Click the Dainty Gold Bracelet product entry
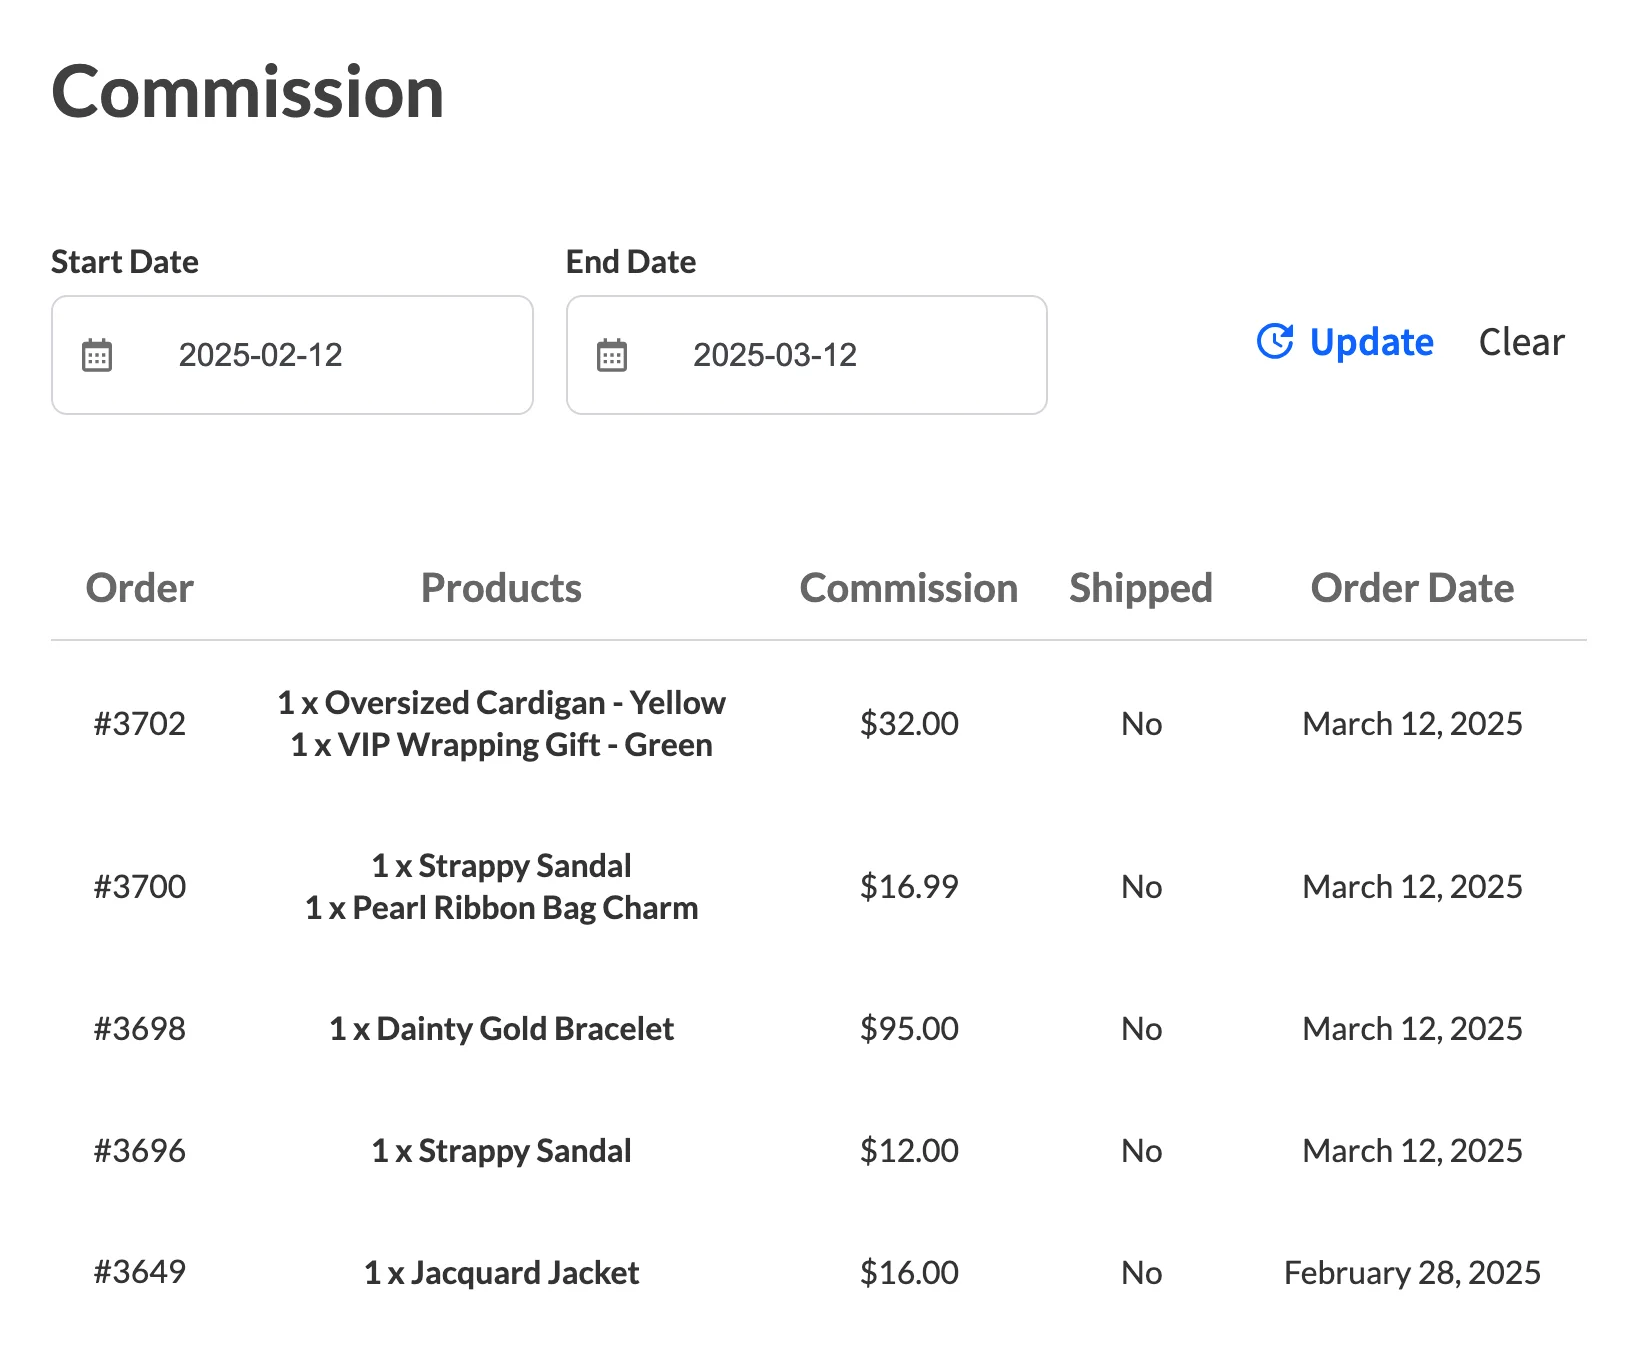The width and height of the screenshot is (1640, 1364). point(501,1028)
